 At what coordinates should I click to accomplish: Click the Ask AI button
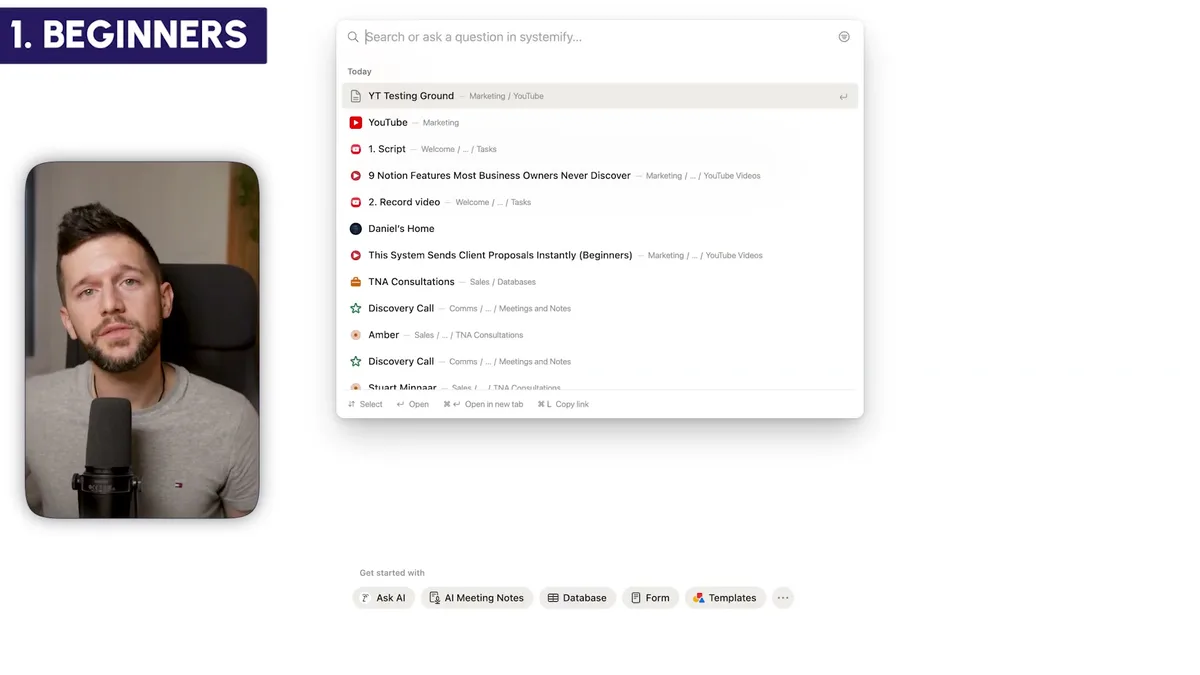(383, 597)
